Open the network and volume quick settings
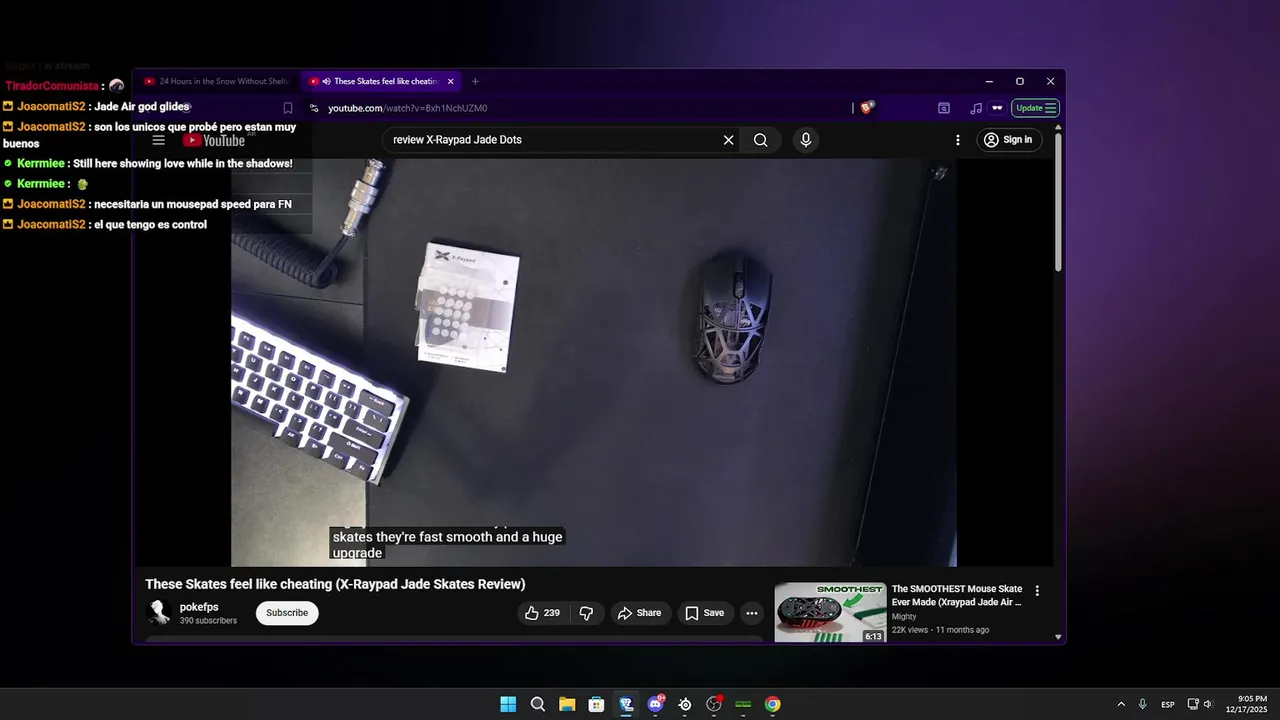Viewport: 1280px width, 720px height. point(1200,704)
